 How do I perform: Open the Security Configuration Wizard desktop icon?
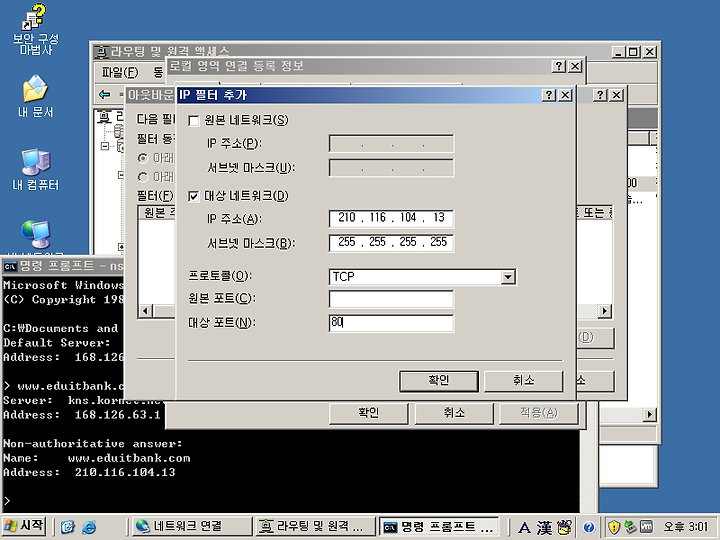[35, 30]
